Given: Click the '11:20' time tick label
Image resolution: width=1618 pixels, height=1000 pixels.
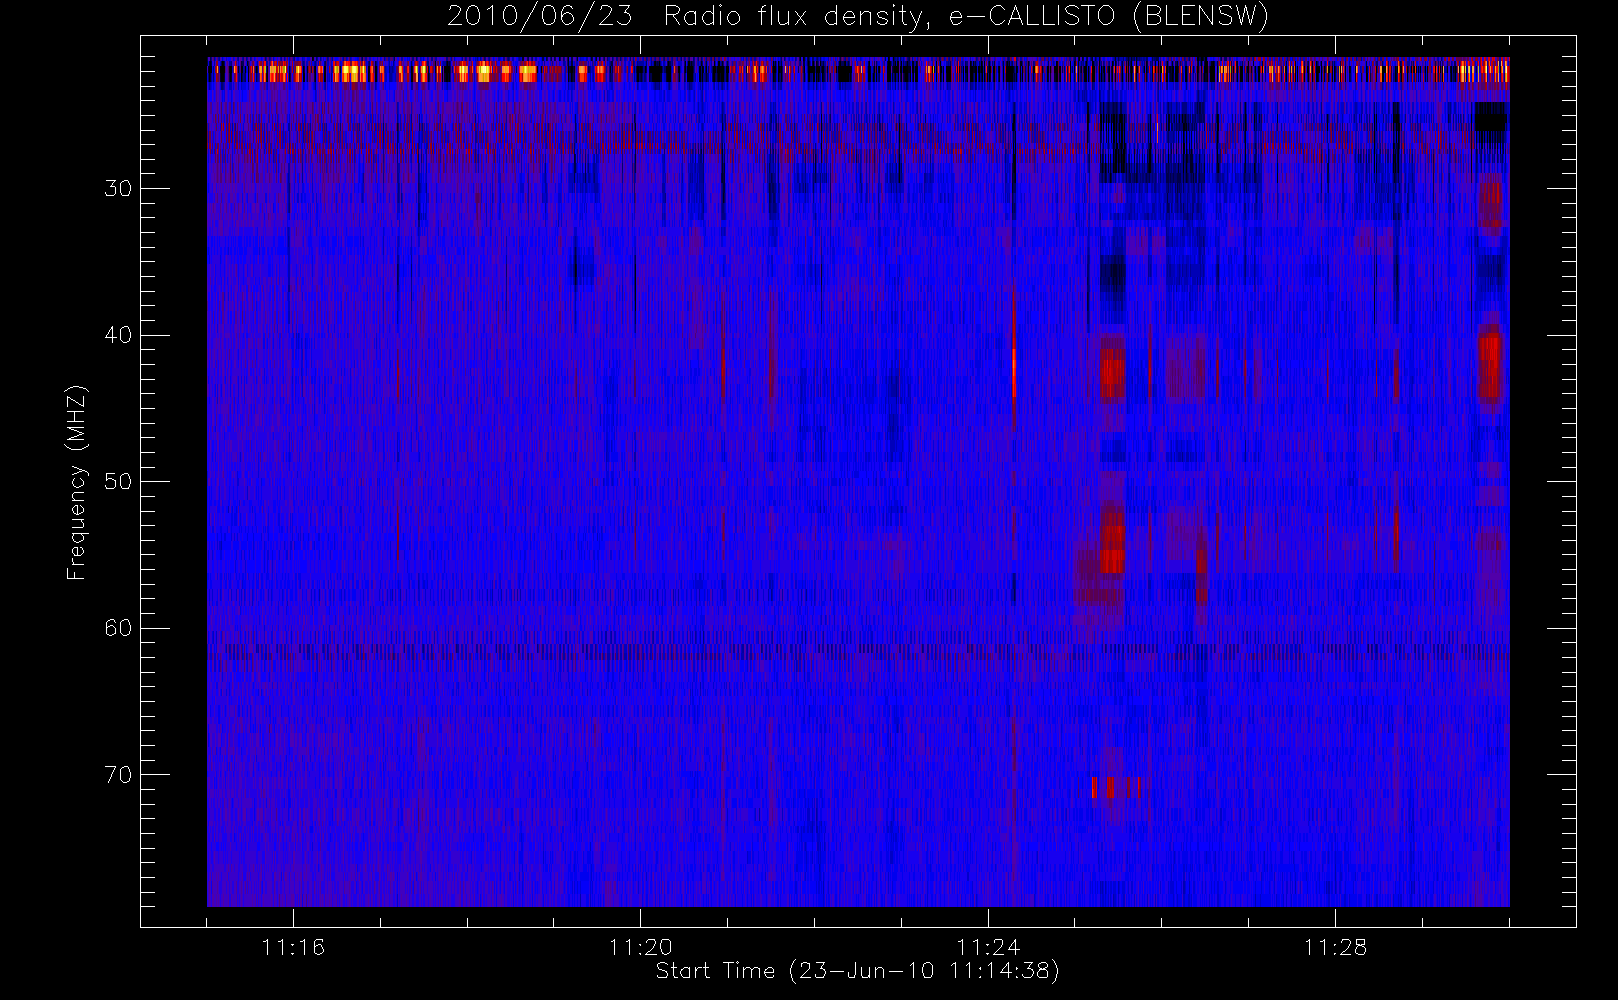Looking at the screenshot, I should (640, 947).
